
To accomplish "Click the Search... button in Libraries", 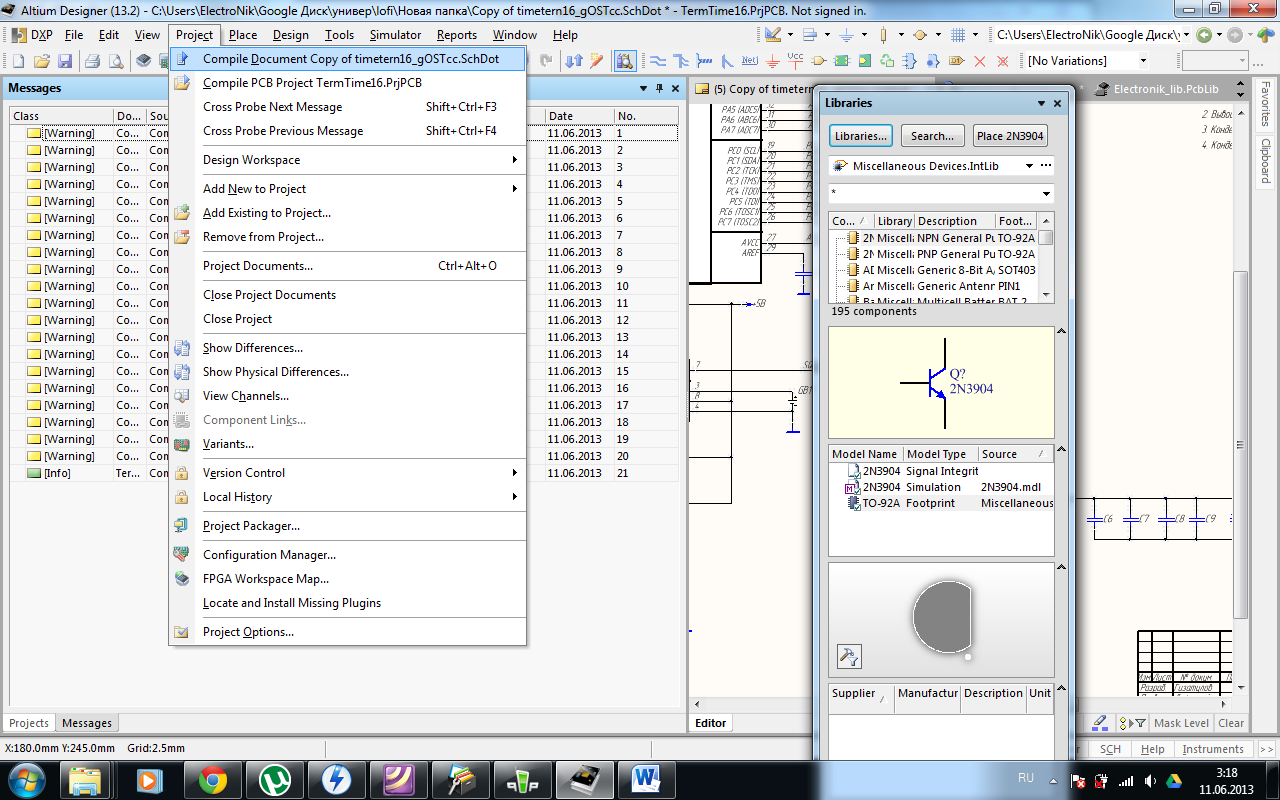I will point(932,136).
